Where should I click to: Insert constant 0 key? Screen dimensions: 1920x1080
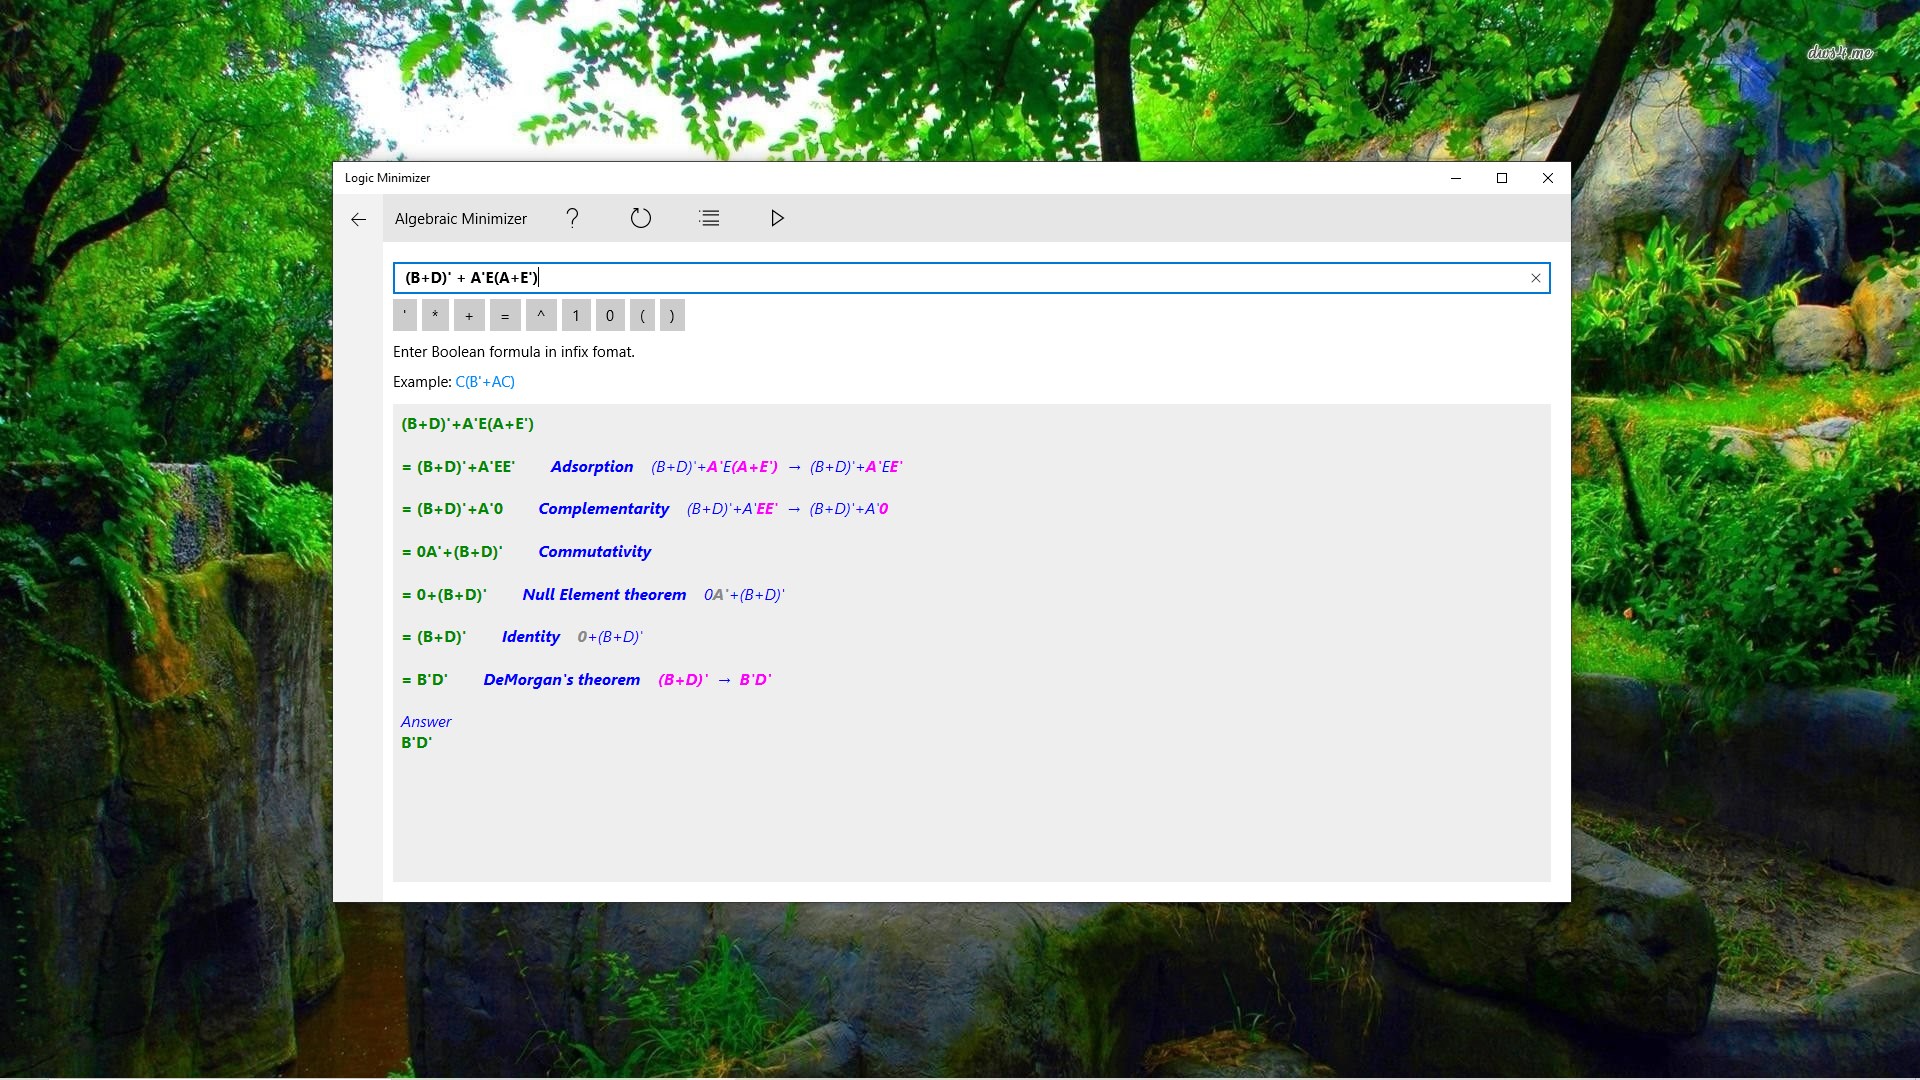pos(610,316)
